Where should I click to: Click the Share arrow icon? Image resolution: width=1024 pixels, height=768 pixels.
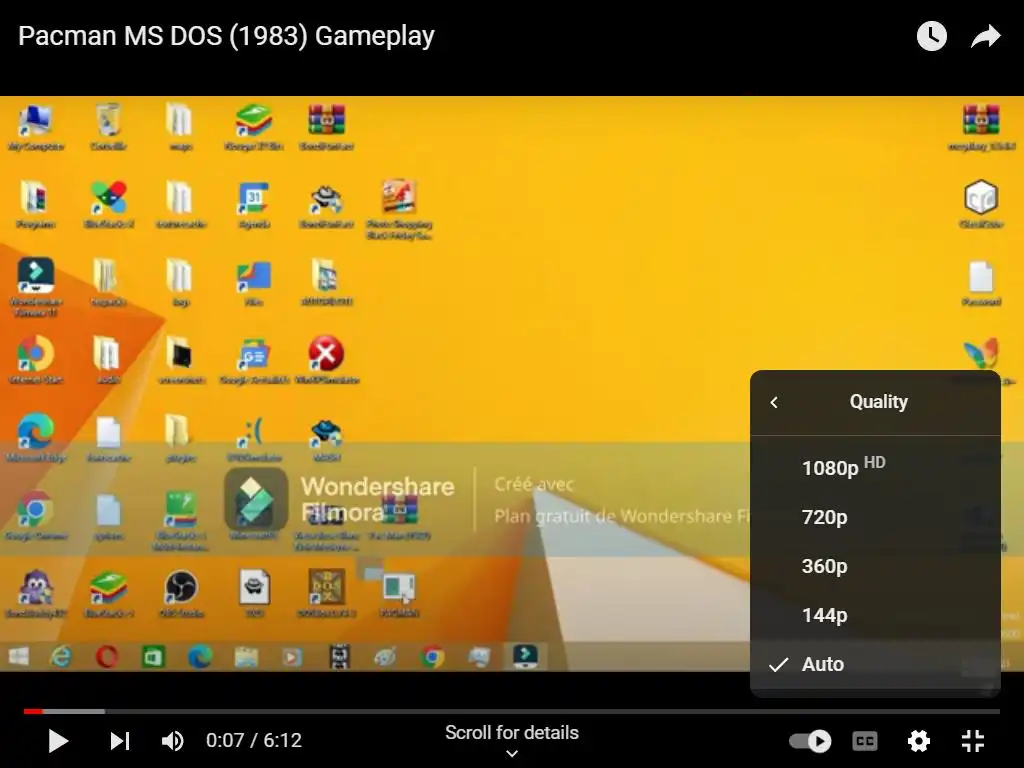985,37
